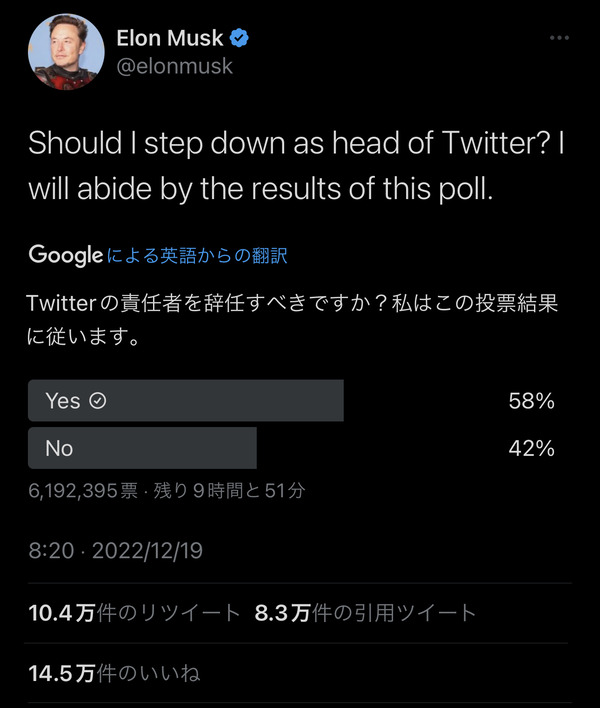600x708 pixels.
Task: Click the Elon Musk display name
Action: [170, 38]
